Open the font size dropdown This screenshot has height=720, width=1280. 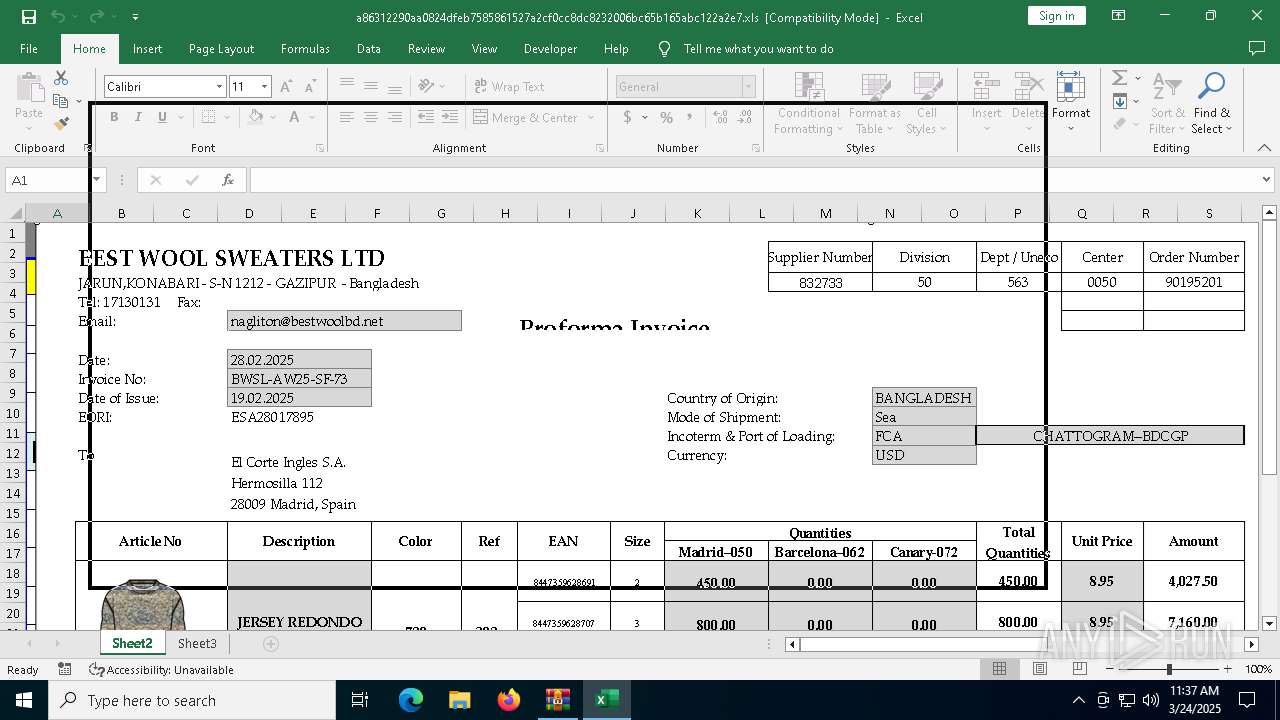264,87
